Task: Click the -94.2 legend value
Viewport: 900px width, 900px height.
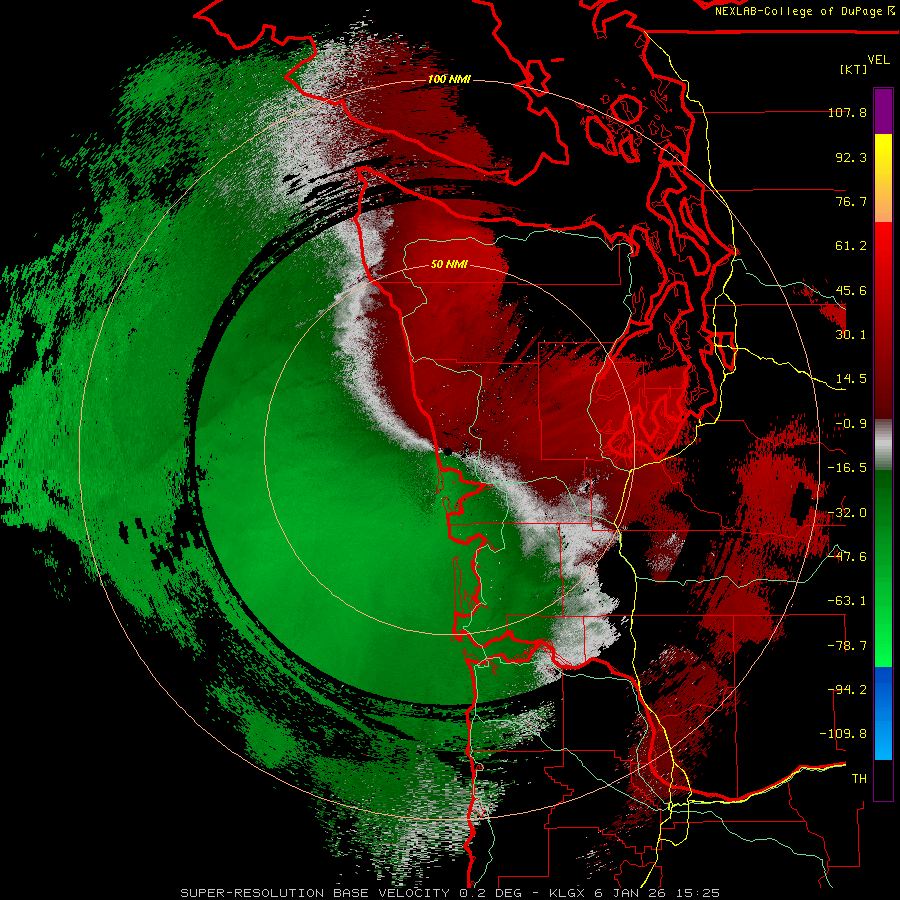Action: [847, 689]
